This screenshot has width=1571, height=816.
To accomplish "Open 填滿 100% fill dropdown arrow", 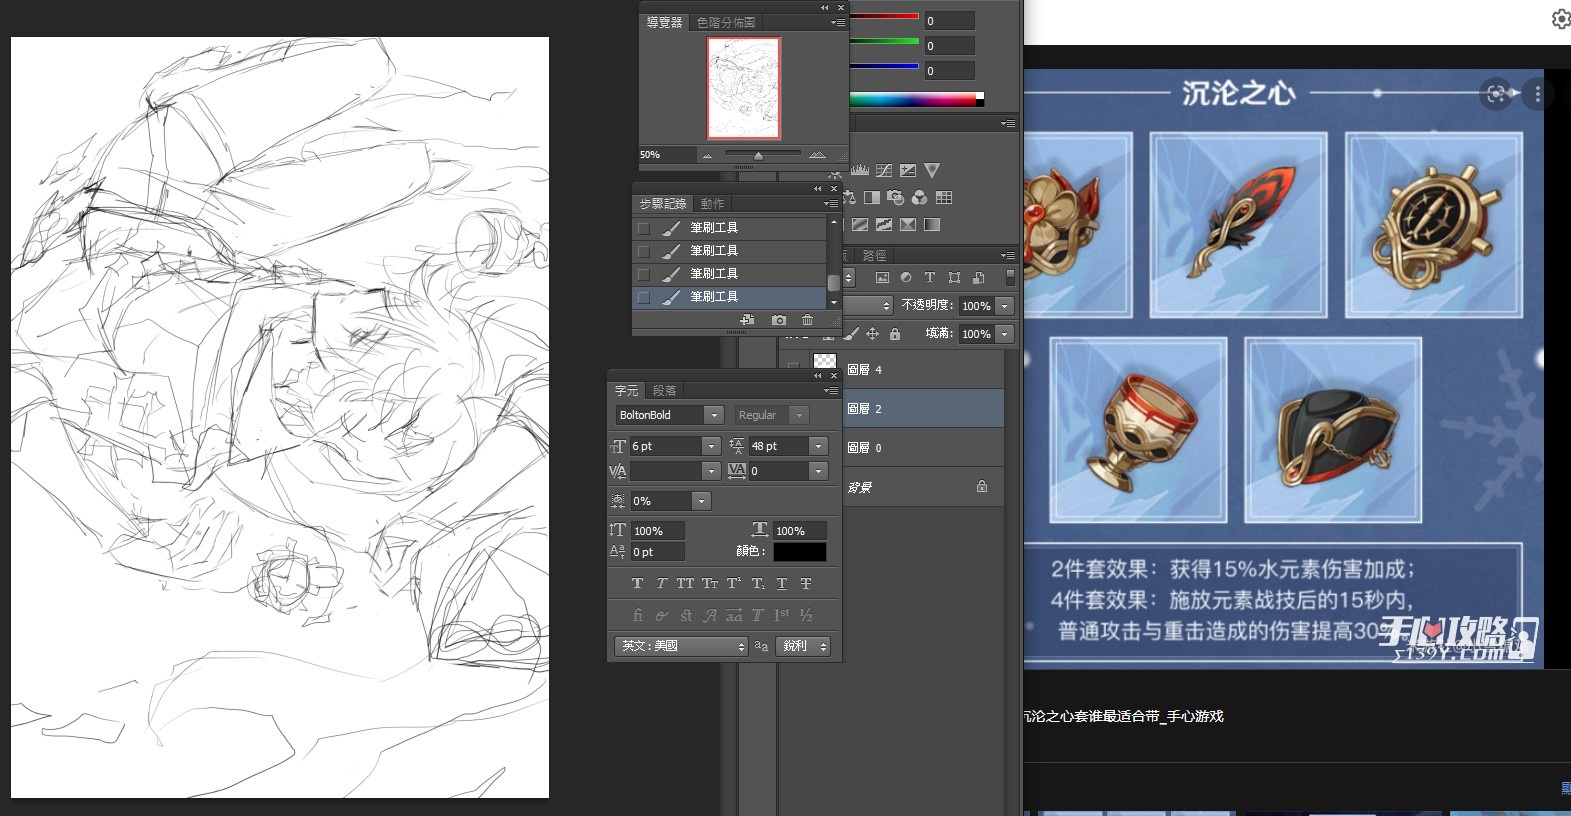I will click(1005, 334).
